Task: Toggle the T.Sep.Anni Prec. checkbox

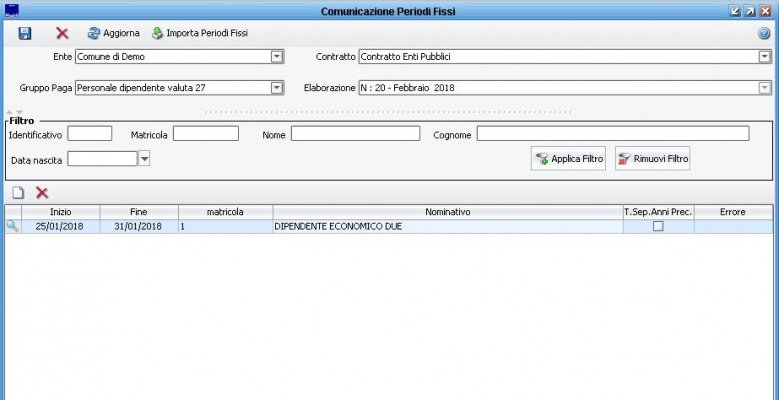Action: tap(658, 227)
